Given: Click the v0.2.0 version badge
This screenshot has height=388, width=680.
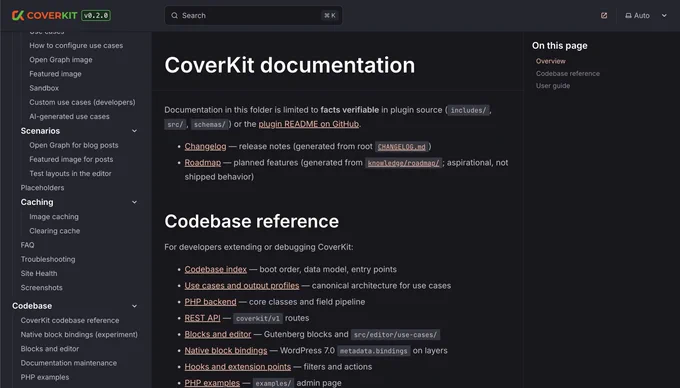Looking at the screenshot, I should pos(96,16).
